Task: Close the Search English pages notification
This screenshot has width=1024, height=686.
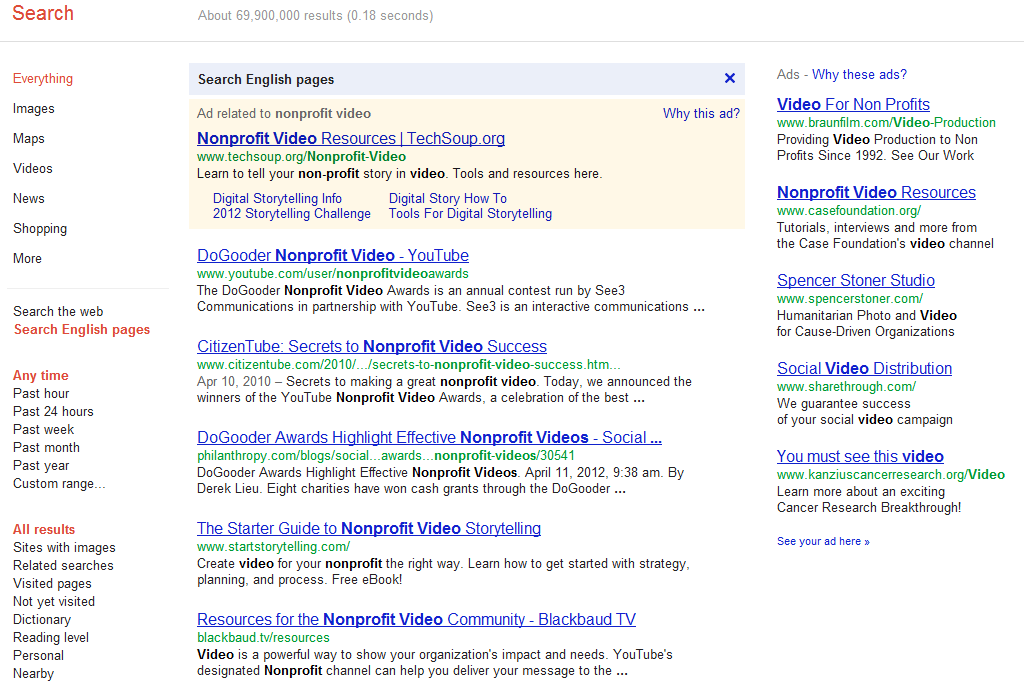Action: point(729,78)
